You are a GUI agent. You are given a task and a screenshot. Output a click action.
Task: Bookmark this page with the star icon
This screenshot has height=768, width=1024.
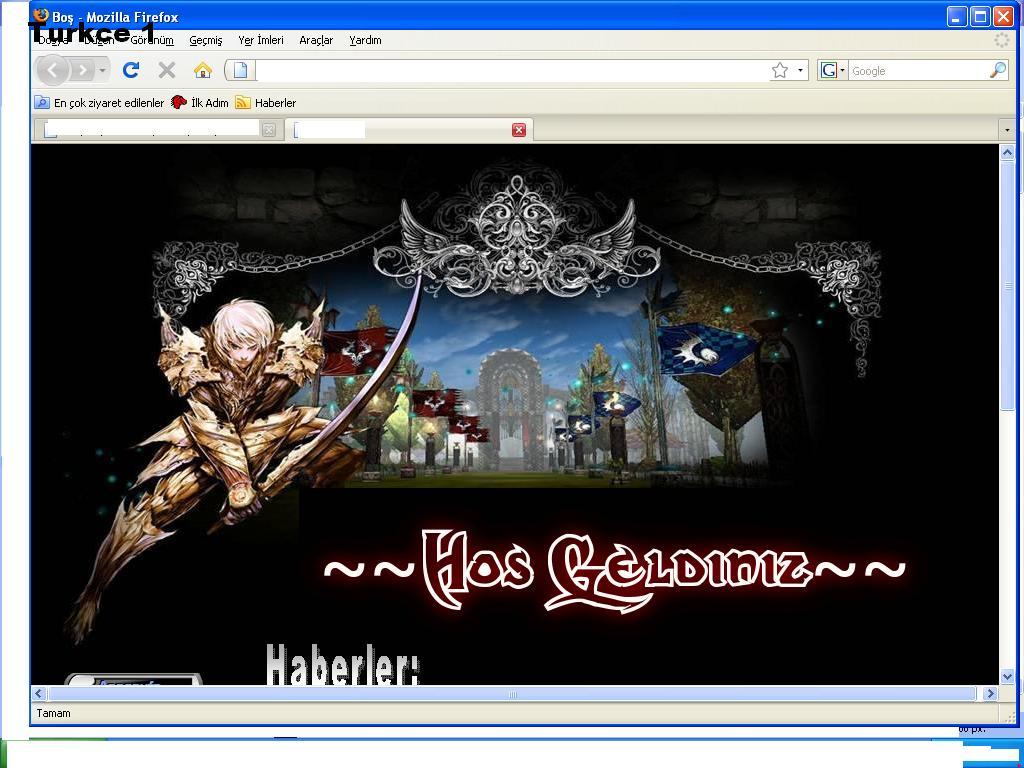coord(780,71)
